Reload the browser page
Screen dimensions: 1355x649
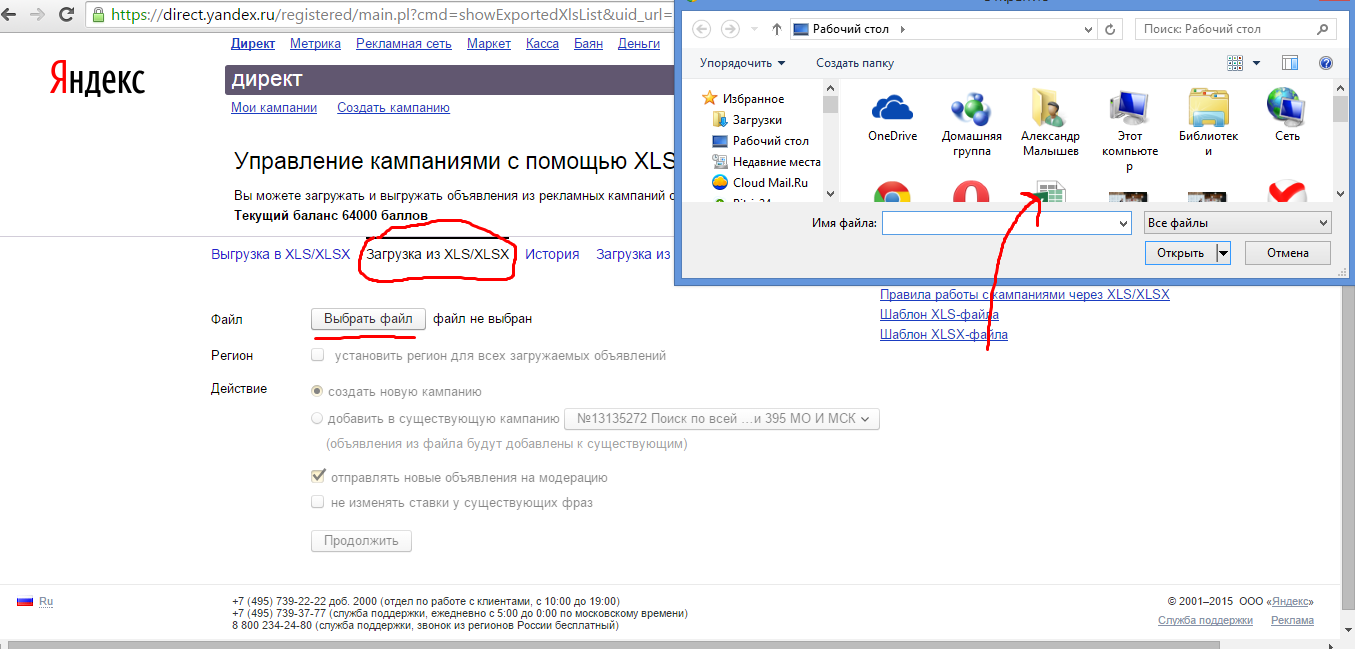[67, 15]
